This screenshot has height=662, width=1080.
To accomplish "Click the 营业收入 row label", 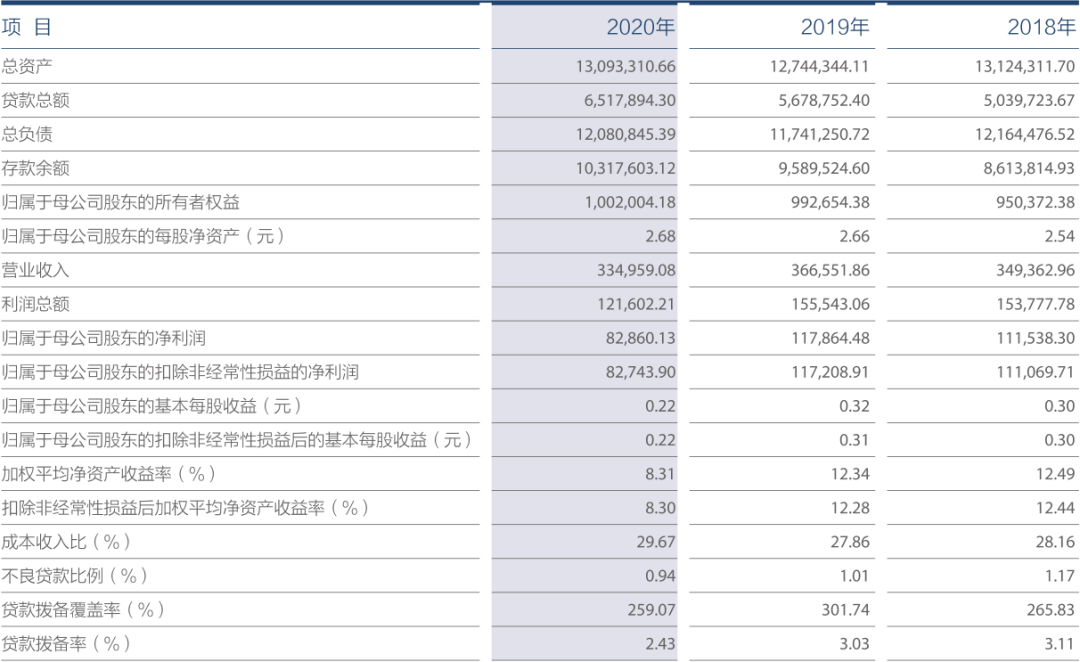I will click(35, 270).
